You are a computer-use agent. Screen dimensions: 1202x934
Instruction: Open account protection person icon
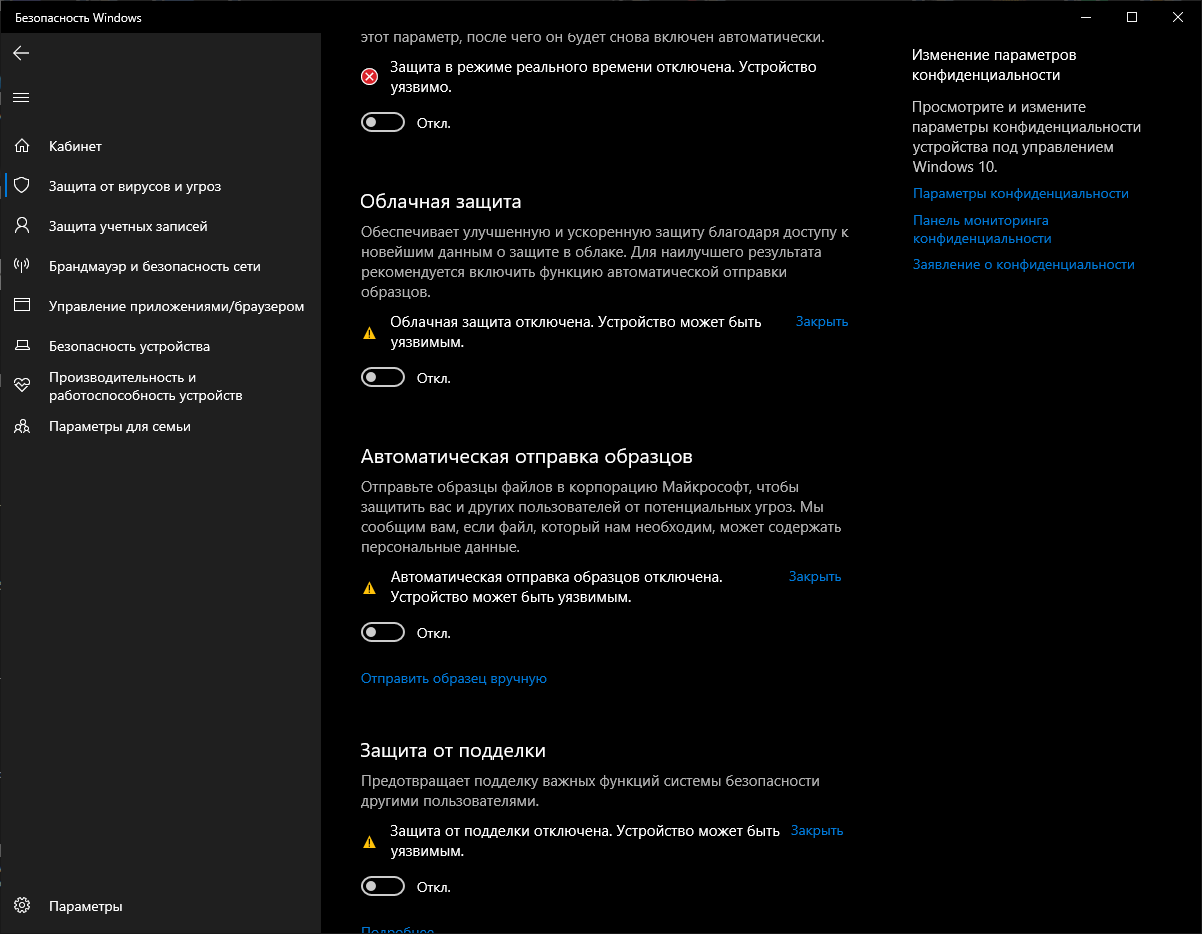tap(22, 226)
